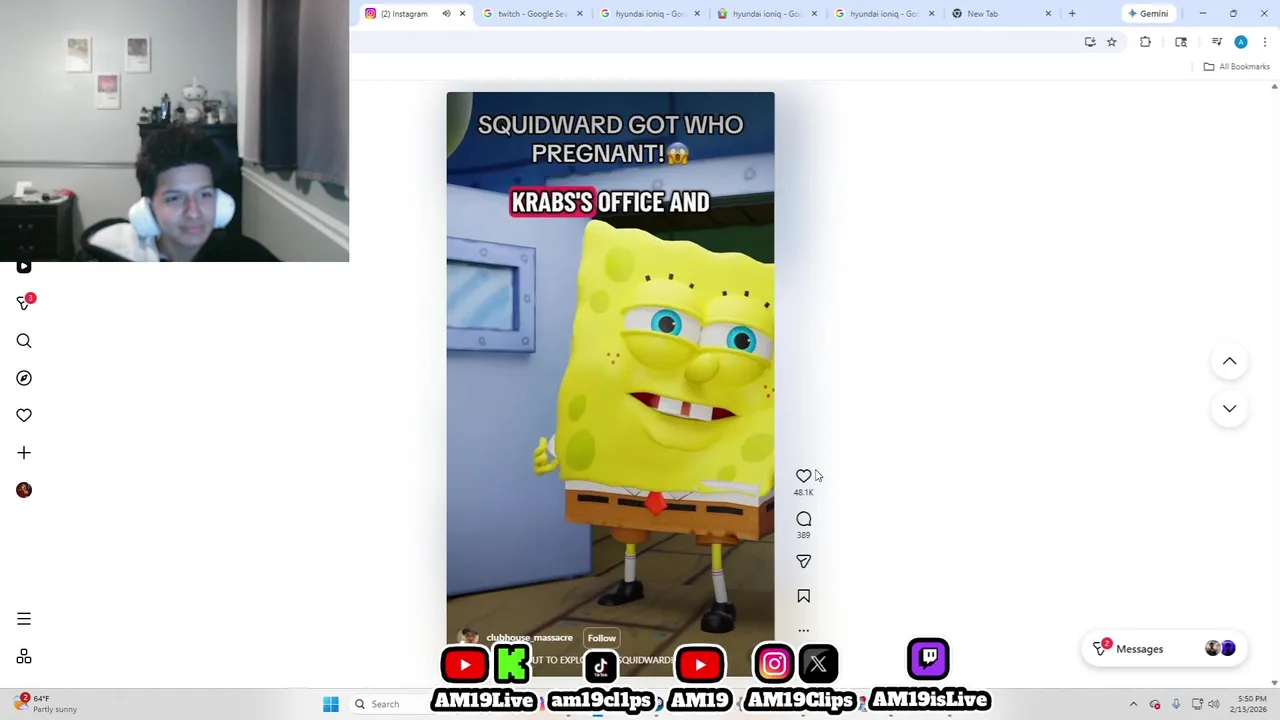Open Chrome profile avatar A
Image resolution: width=1280 pixels, height=720 pixels.
[x=1241, y=42]
